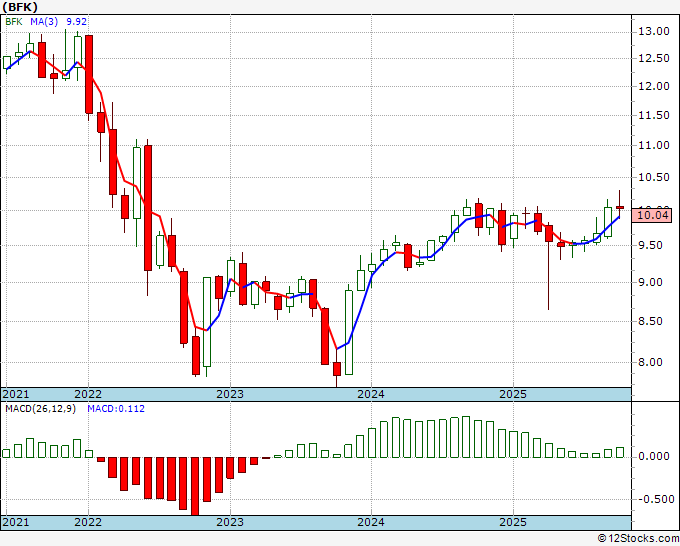Click the 11.50 price axis label

tap(654, 115)
